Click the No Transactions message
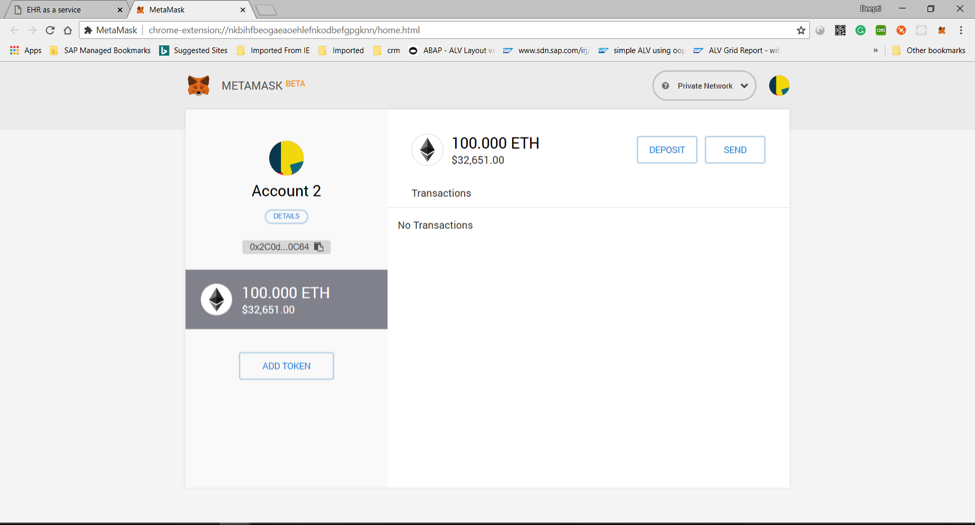Screen dimensions: 975x525 coord(435,225)
